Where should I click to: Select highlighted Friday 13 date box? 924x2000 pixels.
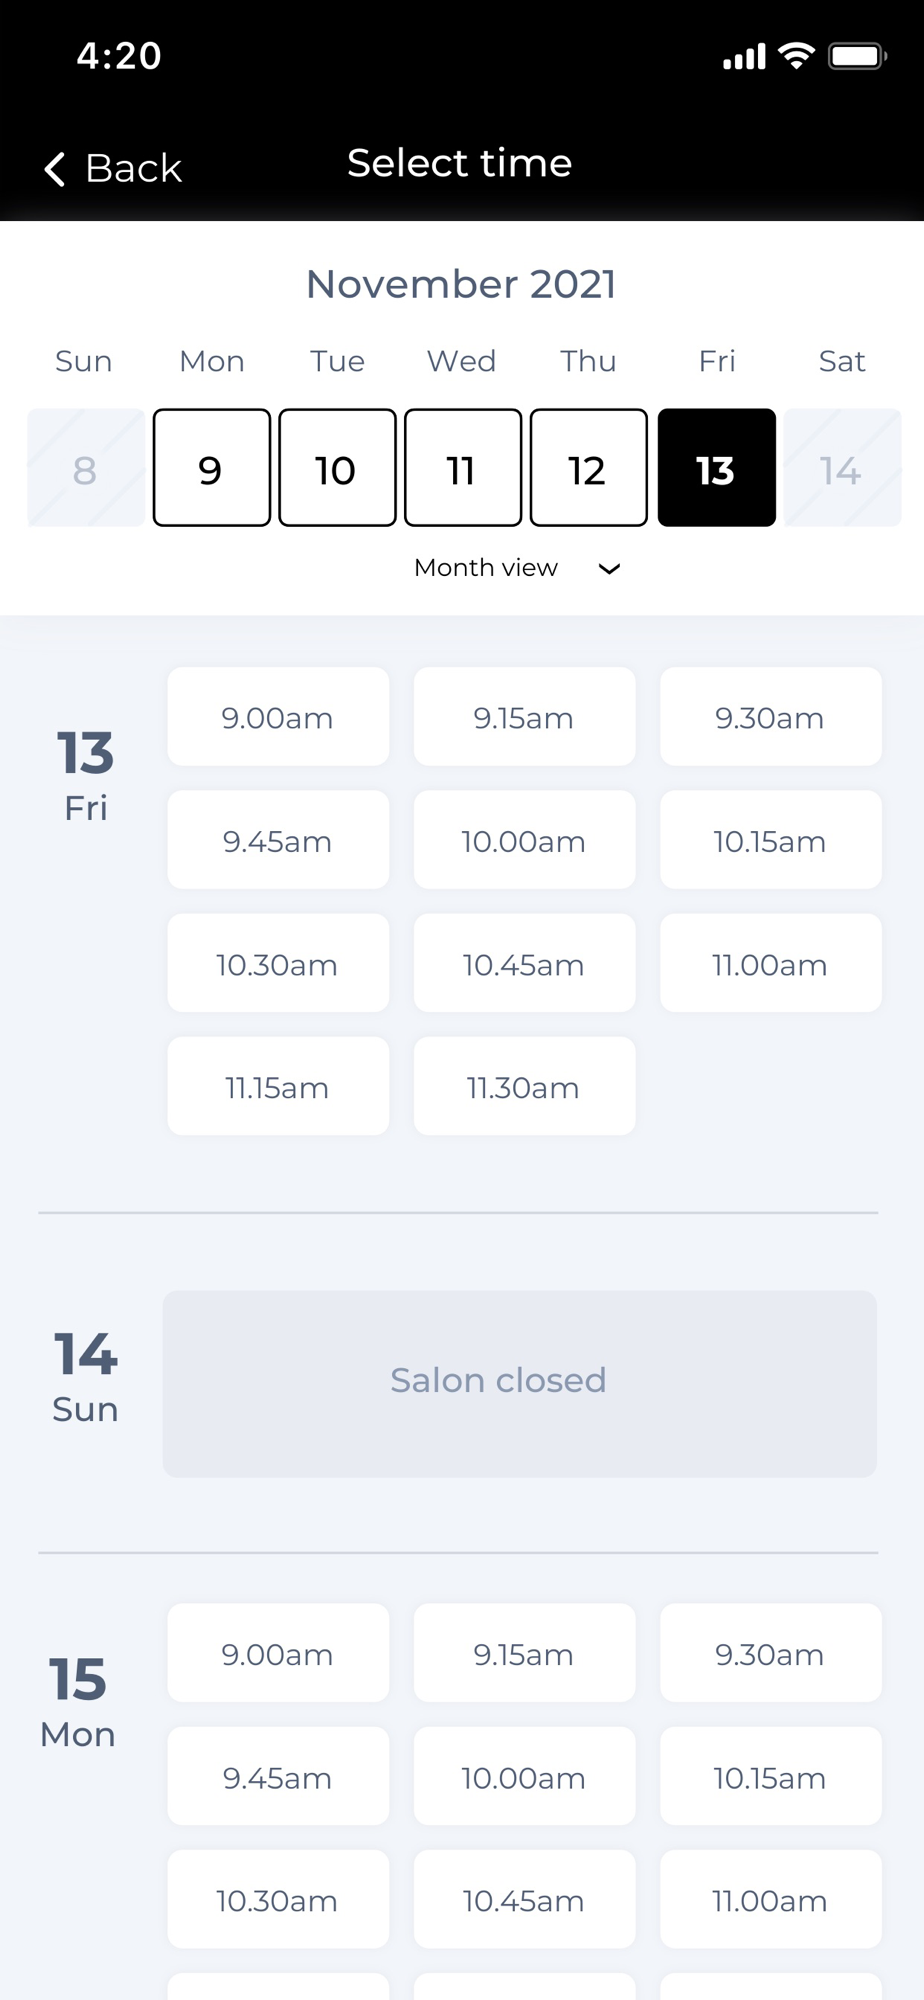[x=717, y=467]
